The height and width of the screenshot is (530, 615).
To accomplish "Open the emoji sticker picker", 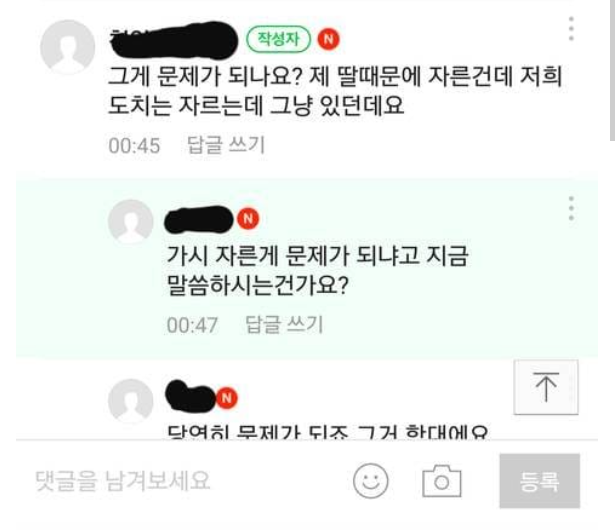I will 370,481.
